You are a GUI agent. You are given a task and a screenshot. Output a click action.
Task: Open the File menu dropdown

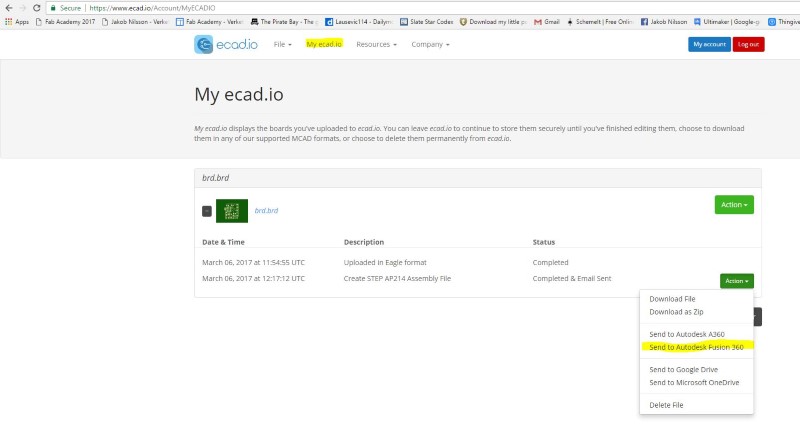pyautogui.click(x=282, y=44)
